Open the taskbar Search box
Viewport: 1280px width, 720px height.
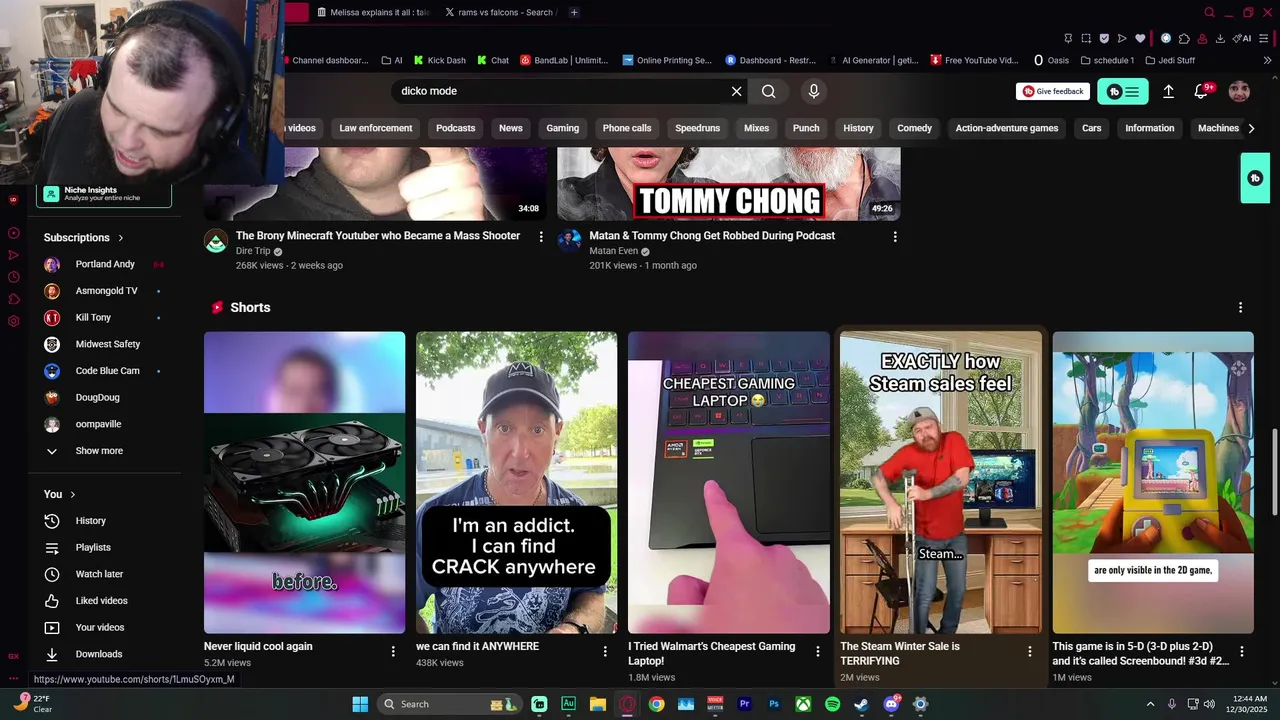pos(450,704)
